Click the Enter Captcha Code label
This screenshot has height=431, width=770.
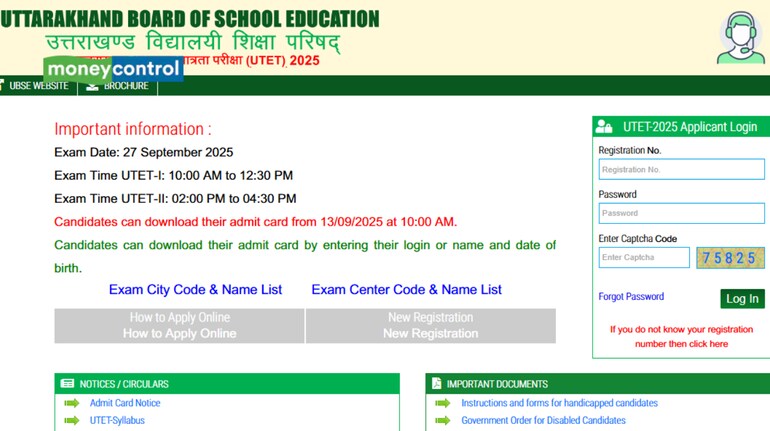(637, 239)
